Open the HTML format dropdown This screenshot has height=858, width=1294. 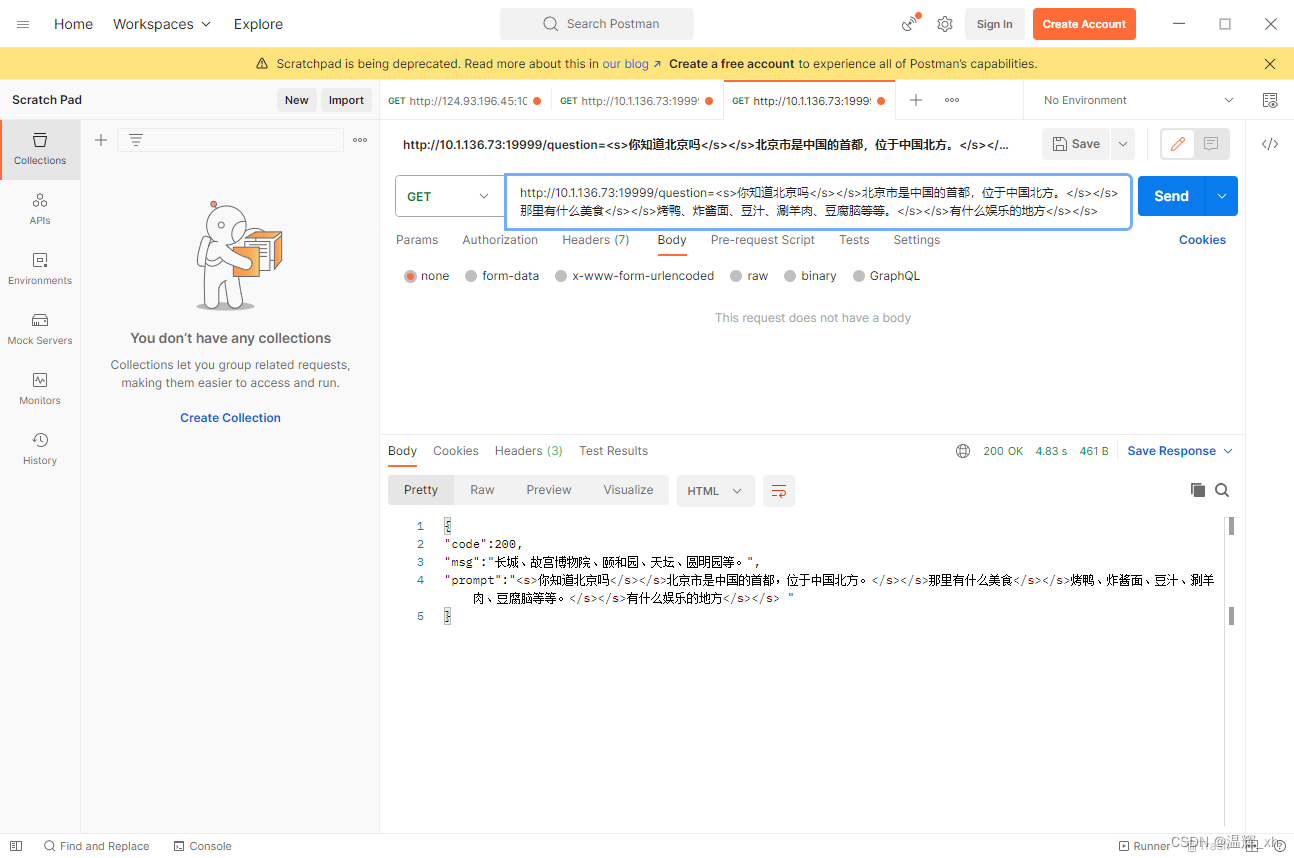pos(715,491)
